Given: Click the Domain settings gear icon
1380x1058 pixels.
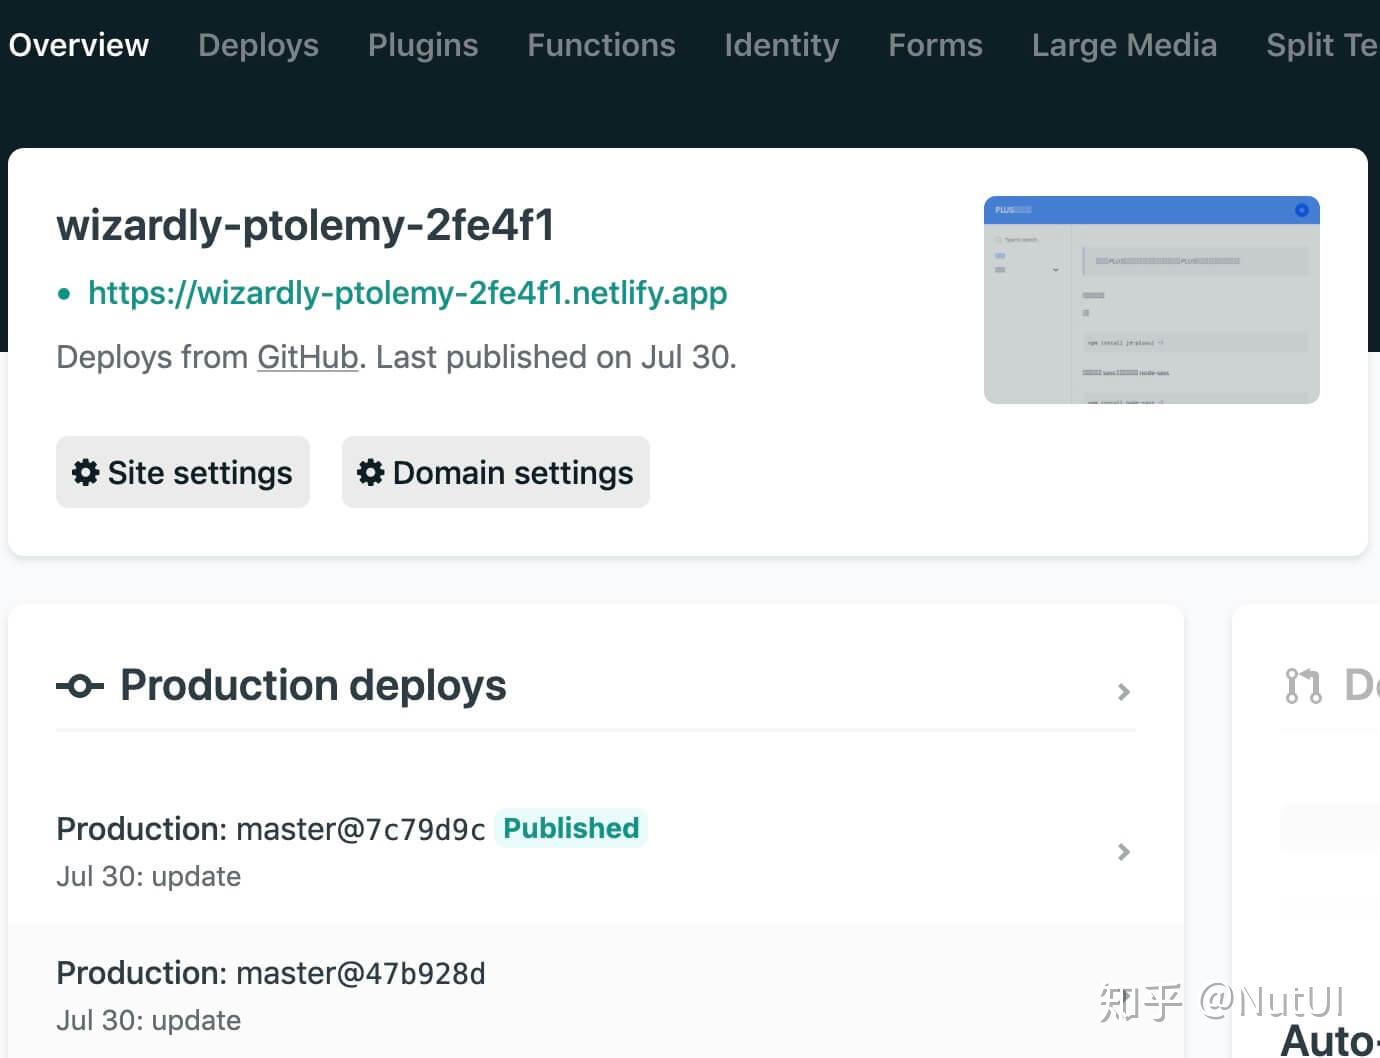Looking at the screenshot, I should [371, 472].
